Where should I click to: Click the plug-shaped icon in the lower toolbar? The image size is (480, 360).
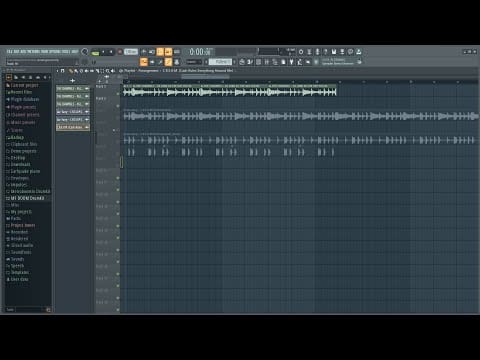point(291,62)
